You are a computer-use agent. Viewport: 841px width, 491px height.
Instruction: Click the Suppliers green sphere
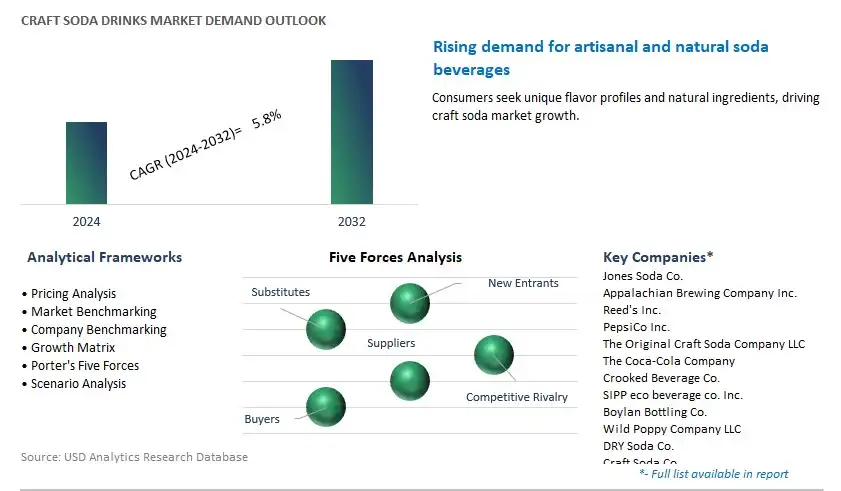click(x=410, y=381)
